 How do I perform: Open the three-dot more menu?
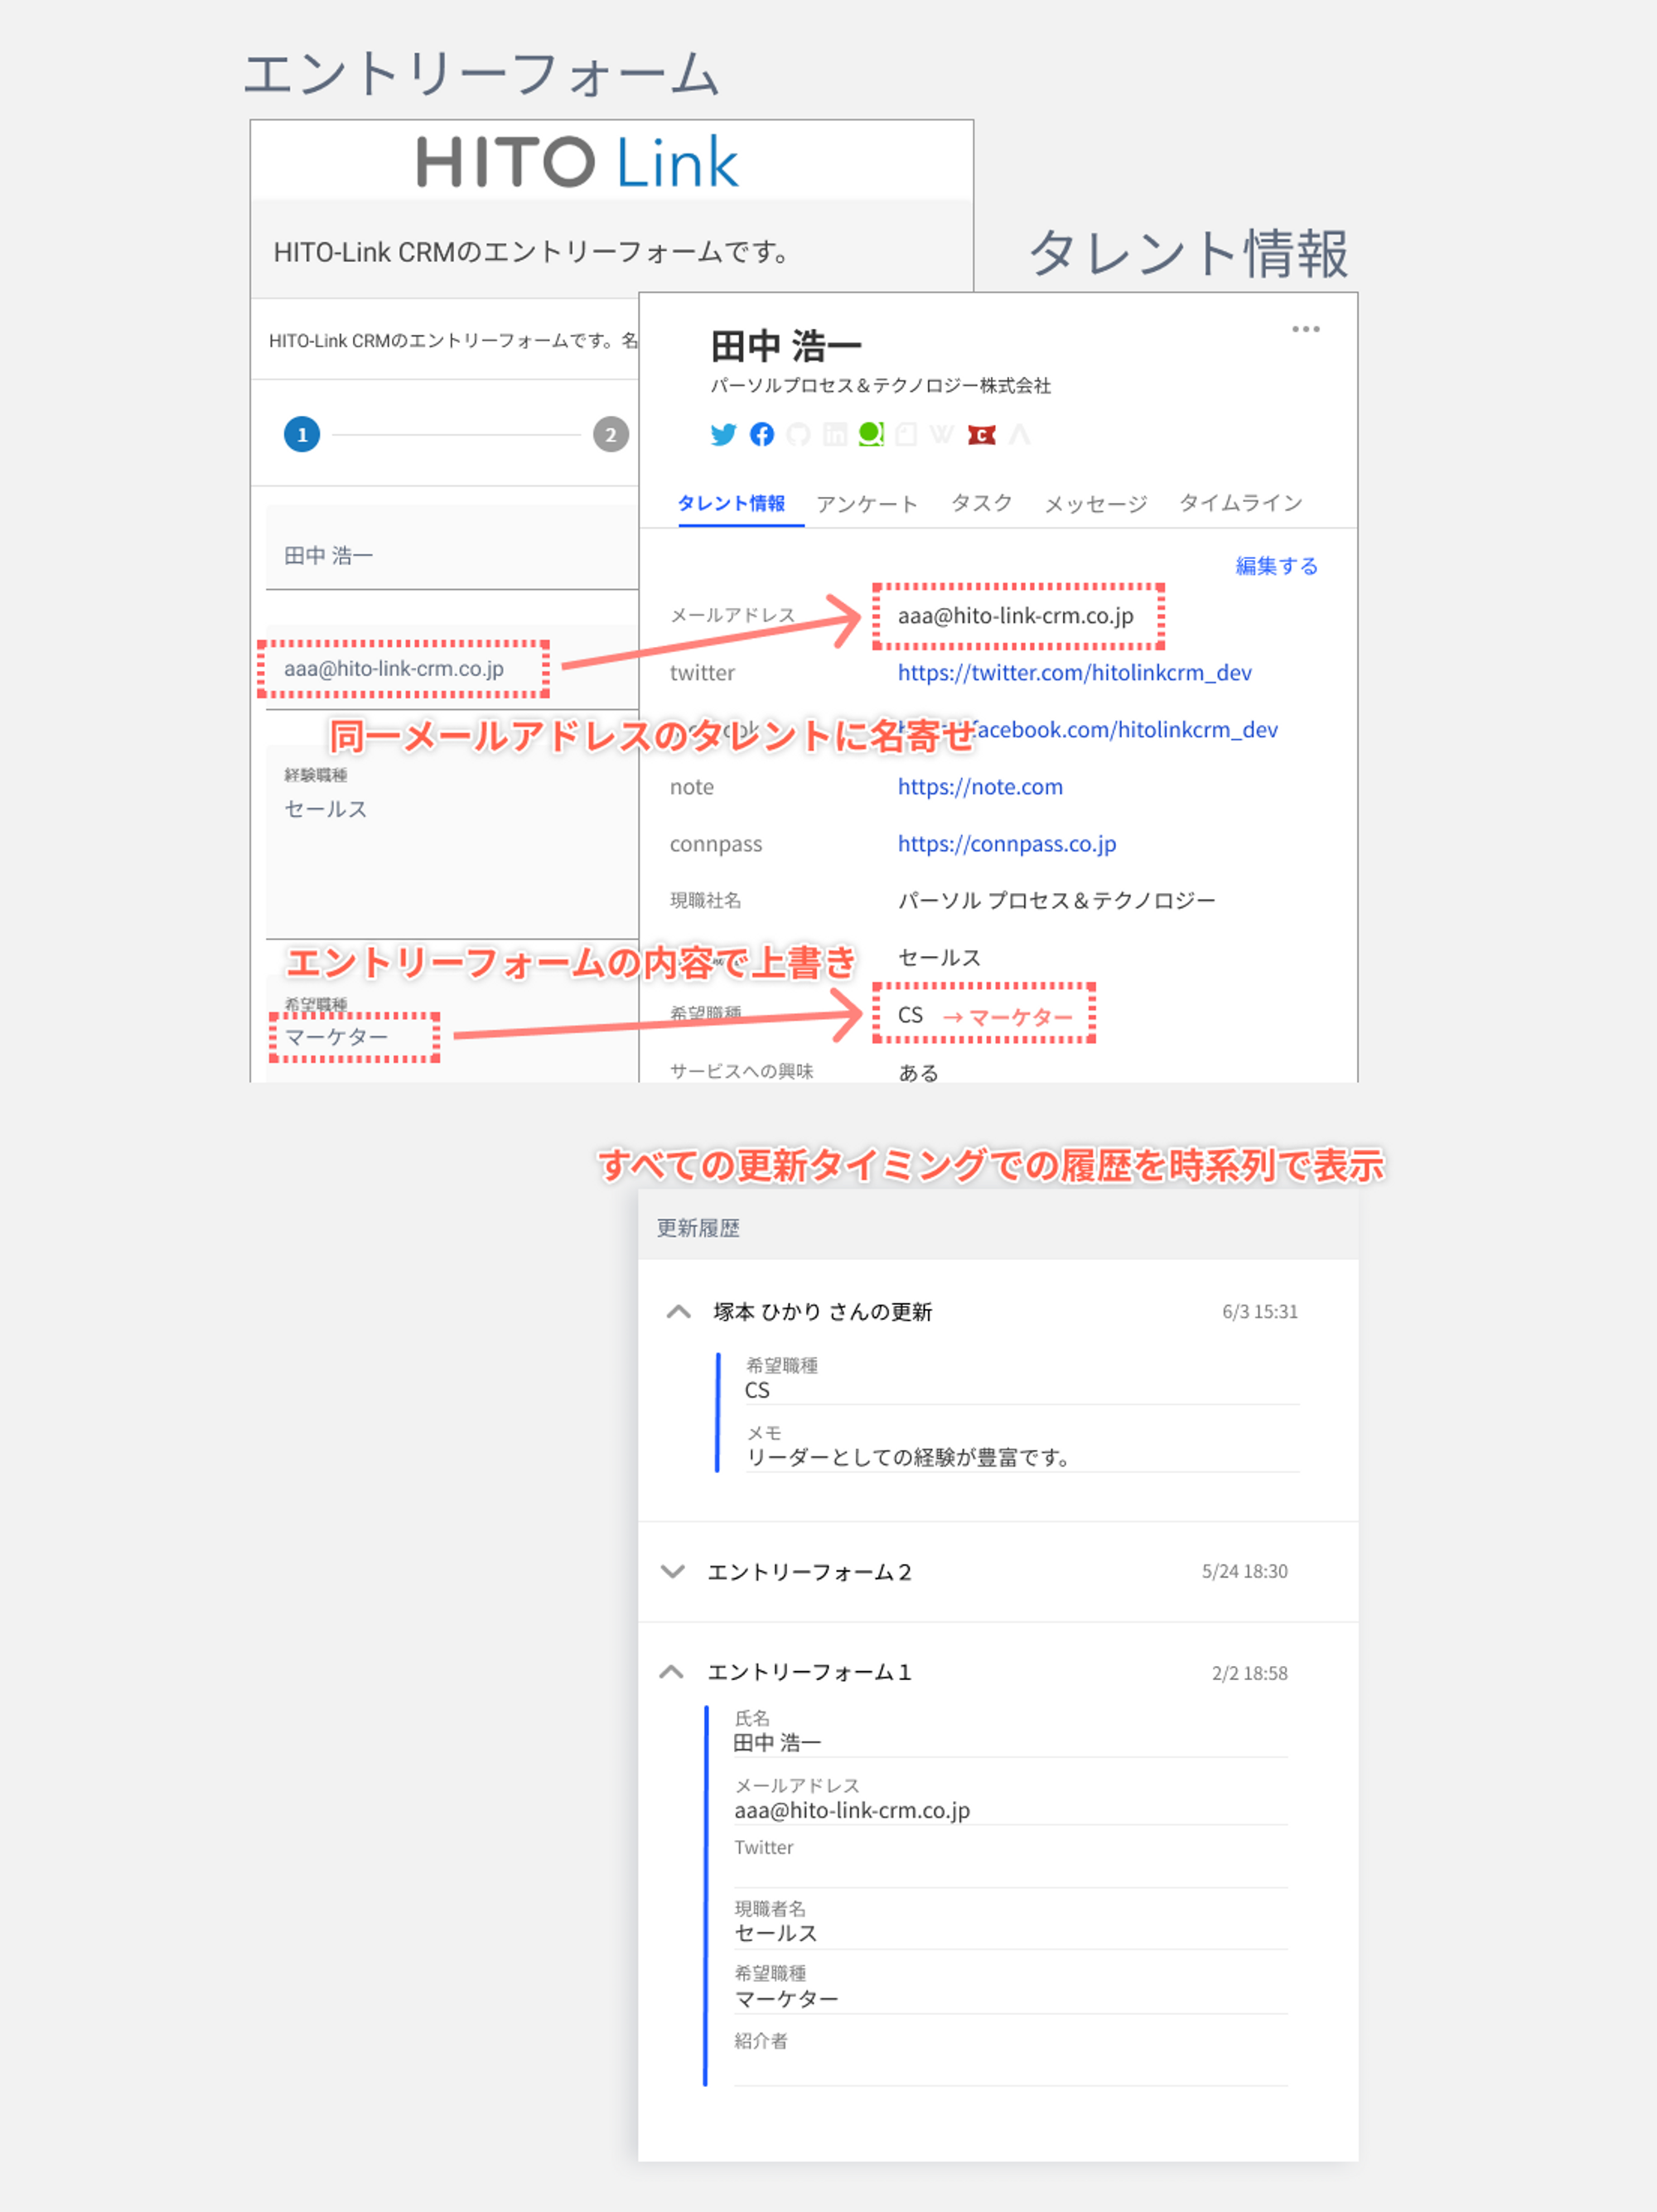pos(1305,329)
